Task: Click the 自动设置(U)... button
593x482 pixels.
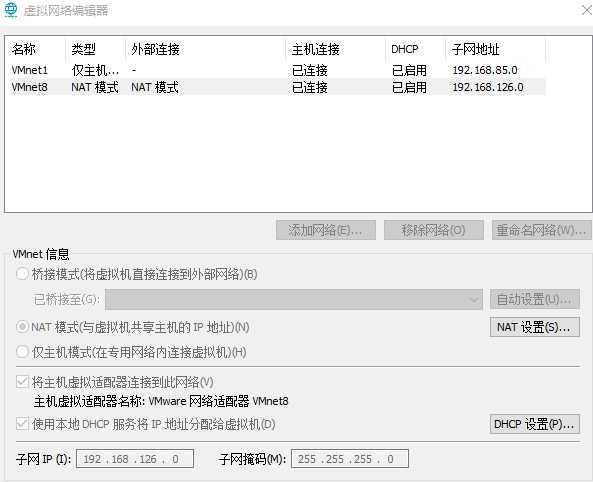Action: 535,299
